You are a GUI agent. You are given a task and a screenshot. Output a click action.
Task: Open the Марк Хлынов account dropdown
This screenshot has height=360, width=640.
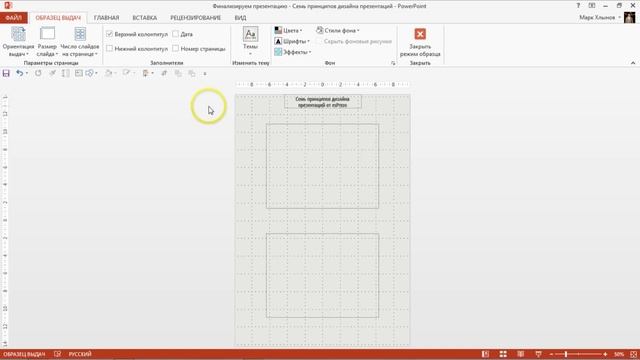pyautogui.click(x=619, y=18)
